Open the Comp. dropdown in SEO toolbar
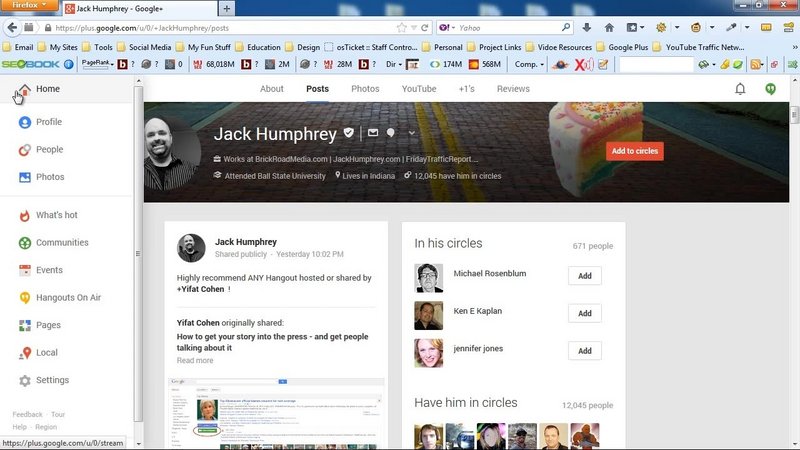This screenshot has height=450, width=800. [529, 64]
